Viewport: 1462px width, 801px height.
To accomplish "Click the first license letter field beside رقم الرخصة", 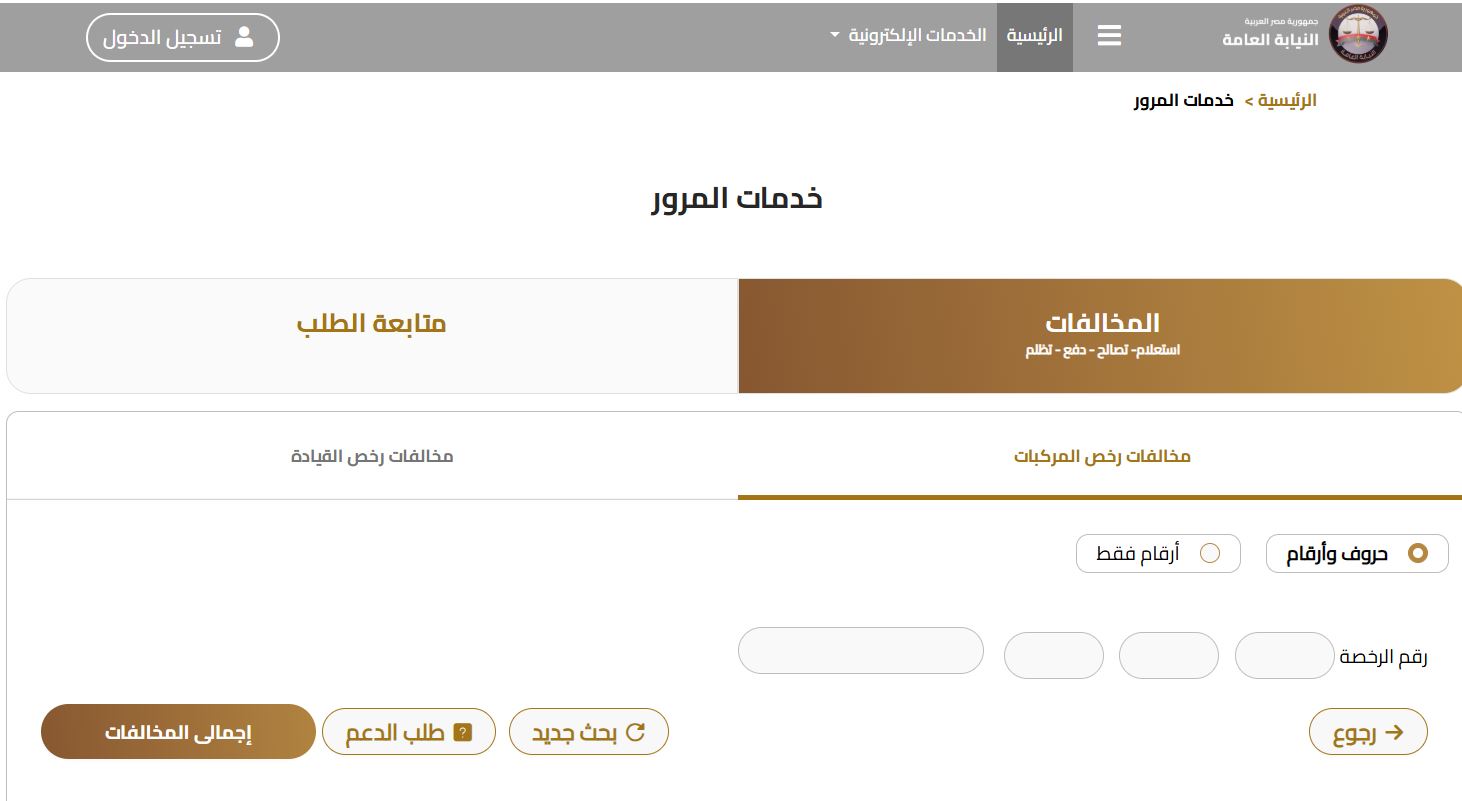I will [x=1284, y=655].
